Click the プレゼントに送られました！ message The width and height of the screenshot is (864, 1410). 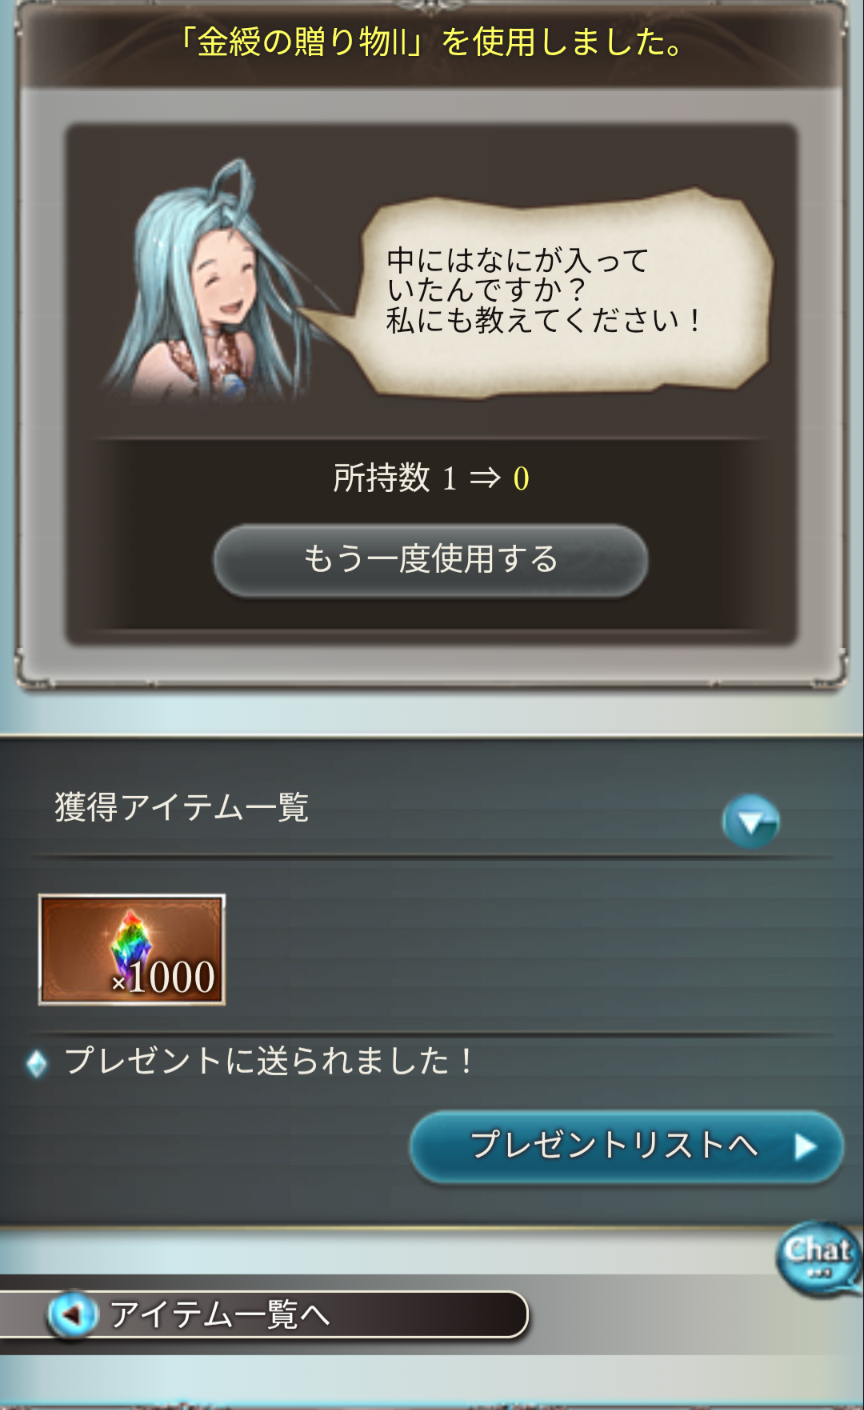coord(269,1062)
